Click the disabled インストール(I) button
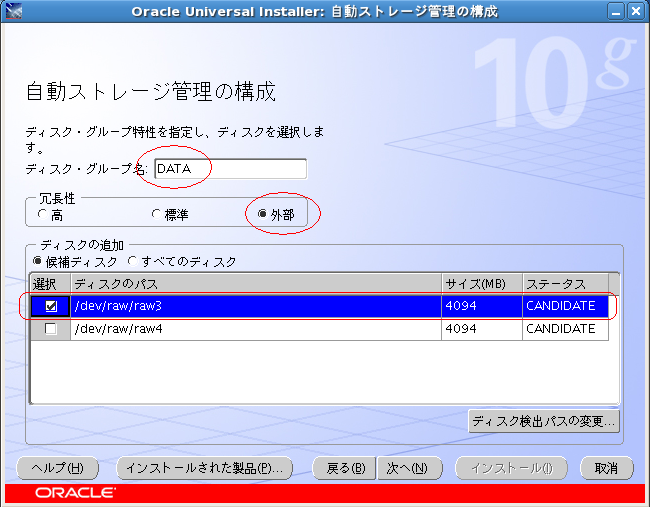Image resolution: width=650 pixels, height=507 pixels. (x=511, y=468)
